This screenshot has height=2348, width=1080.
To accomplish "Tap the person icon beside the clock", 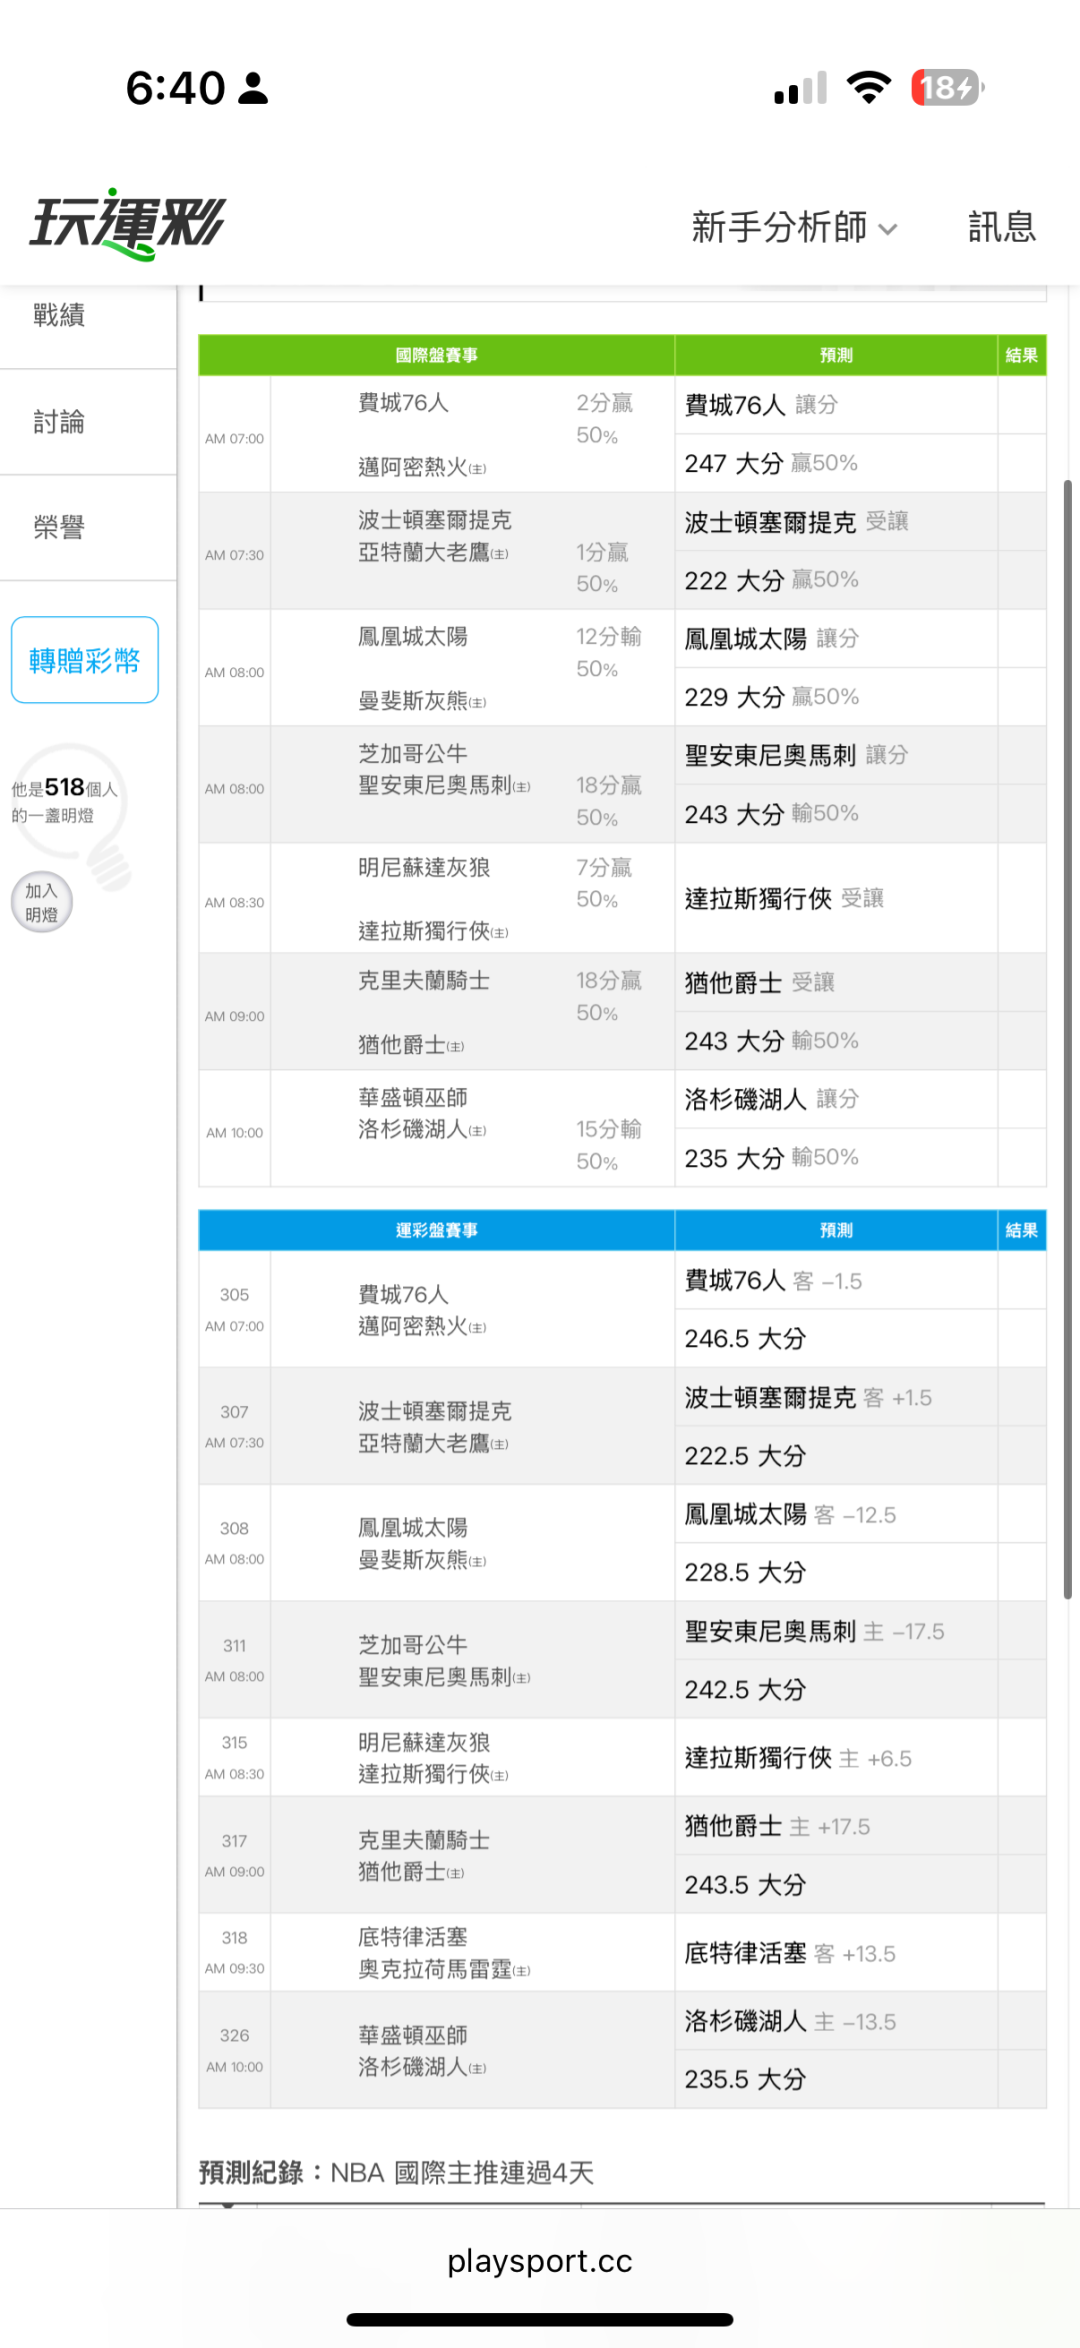I will pos(254,88).
